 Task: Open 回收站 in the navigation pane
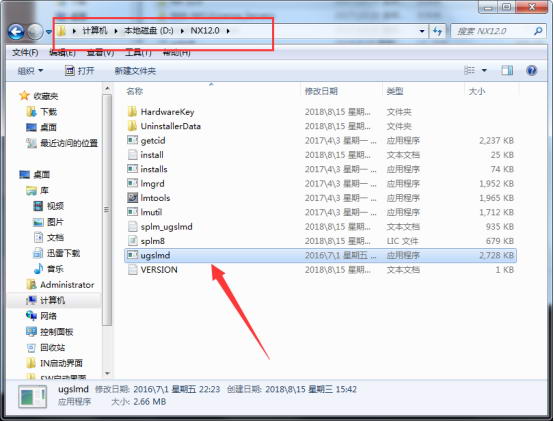(x=46, y=347)
